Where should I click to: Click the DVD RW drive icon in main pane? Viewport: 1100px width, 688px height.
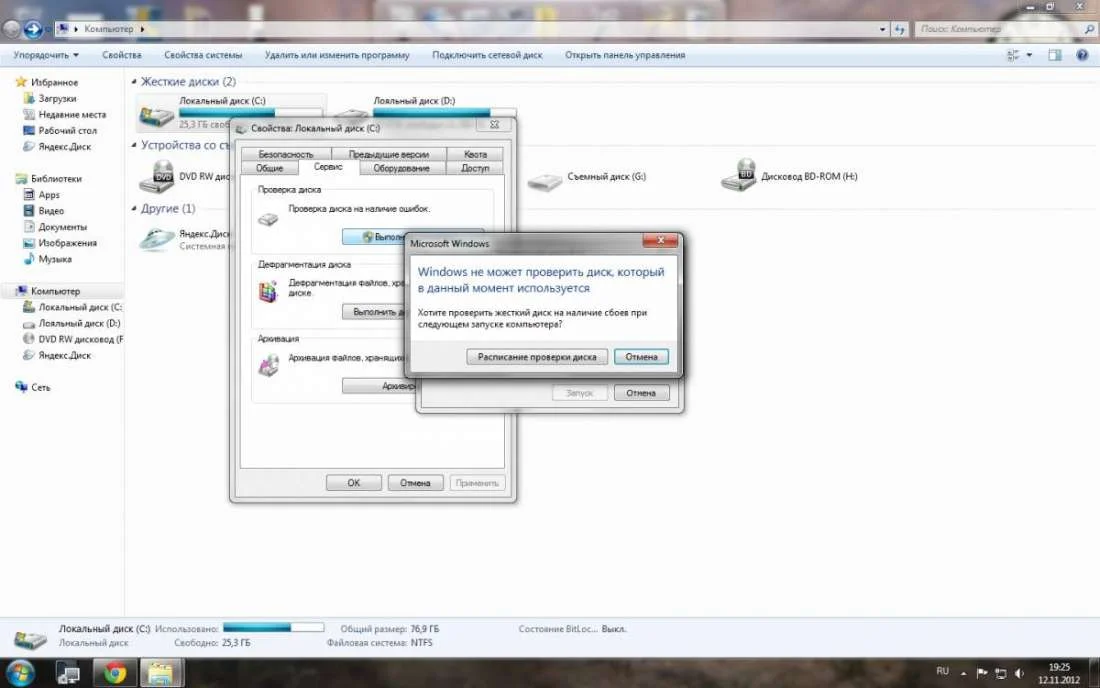[x=156, y=177]
